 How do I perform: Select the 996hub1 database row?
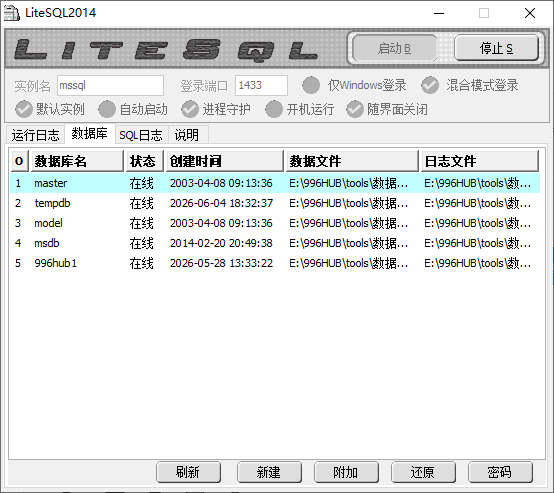[275, 263]
